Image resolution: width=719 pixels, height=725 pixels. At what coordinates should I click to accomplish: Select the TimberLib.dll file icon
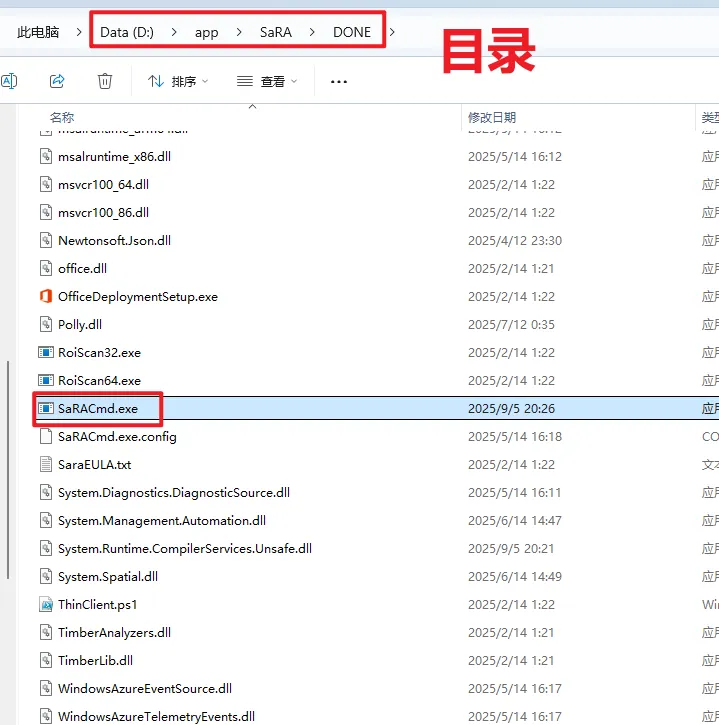click(x=46, y=660)
